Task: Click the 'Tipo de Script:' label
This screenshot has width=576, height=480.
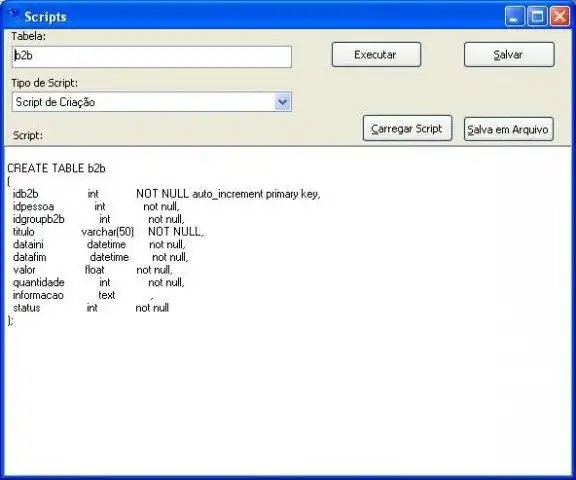Action: point(45,83)
